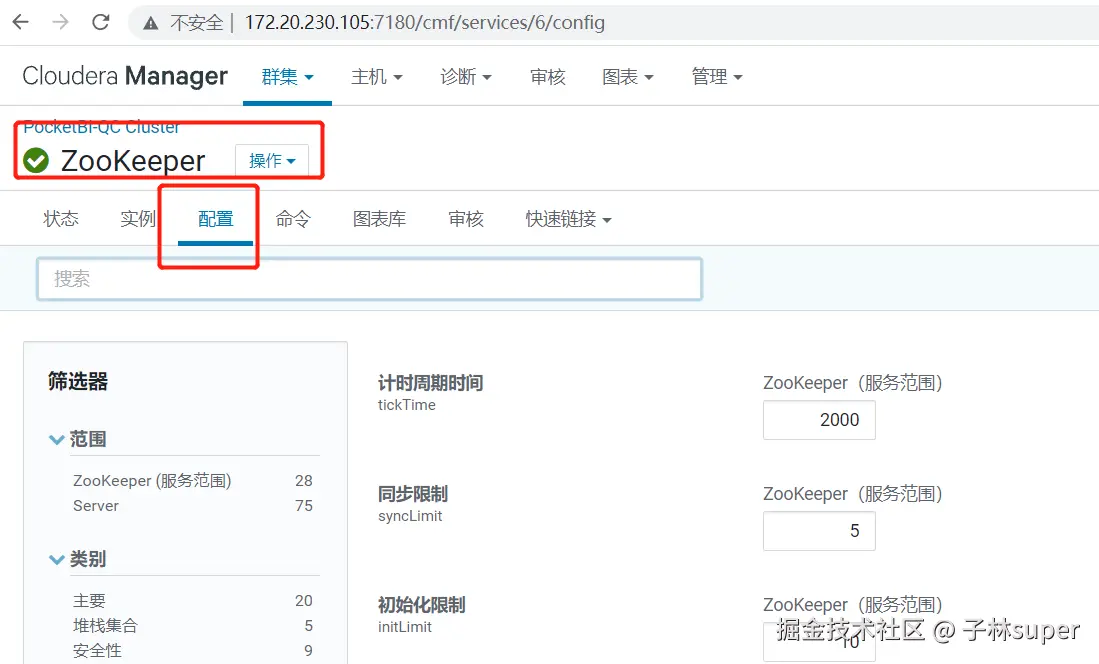Click the syncLimit value field 5

[x=819, y=531]
